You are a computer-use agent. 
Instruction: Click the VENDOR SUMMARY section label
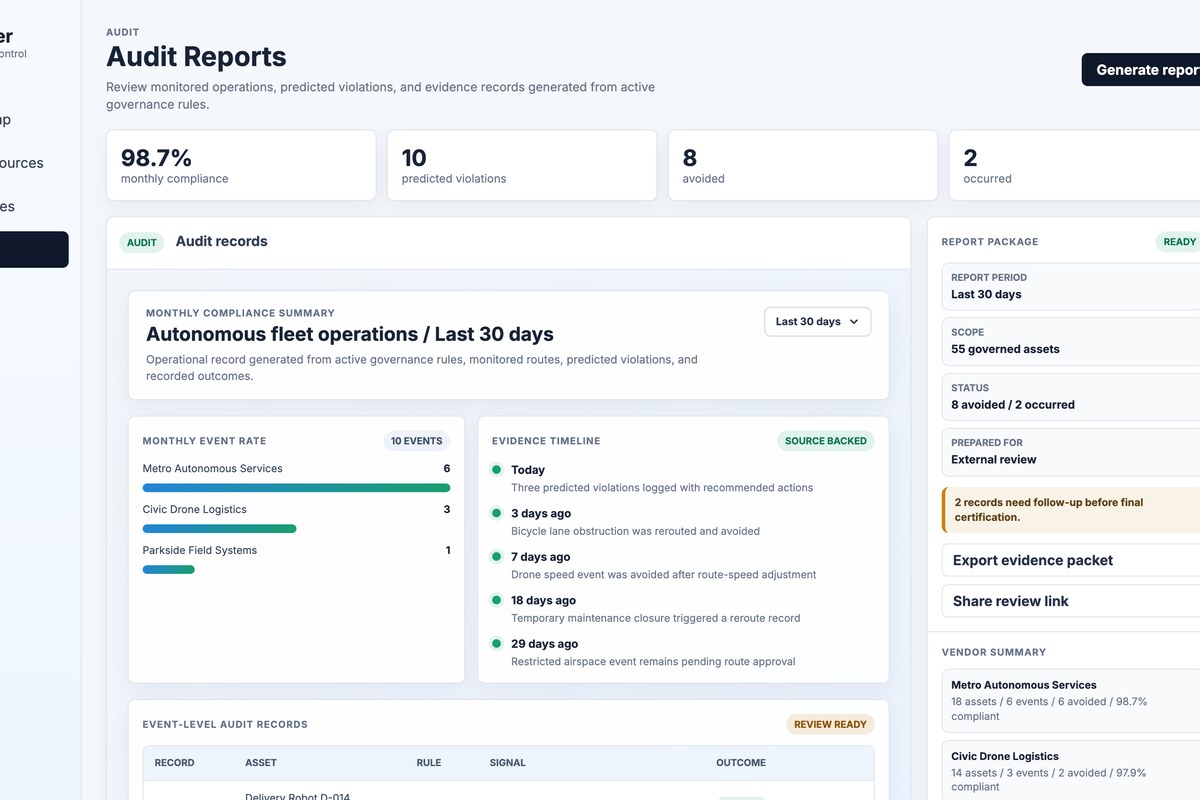tap(994, 652)
